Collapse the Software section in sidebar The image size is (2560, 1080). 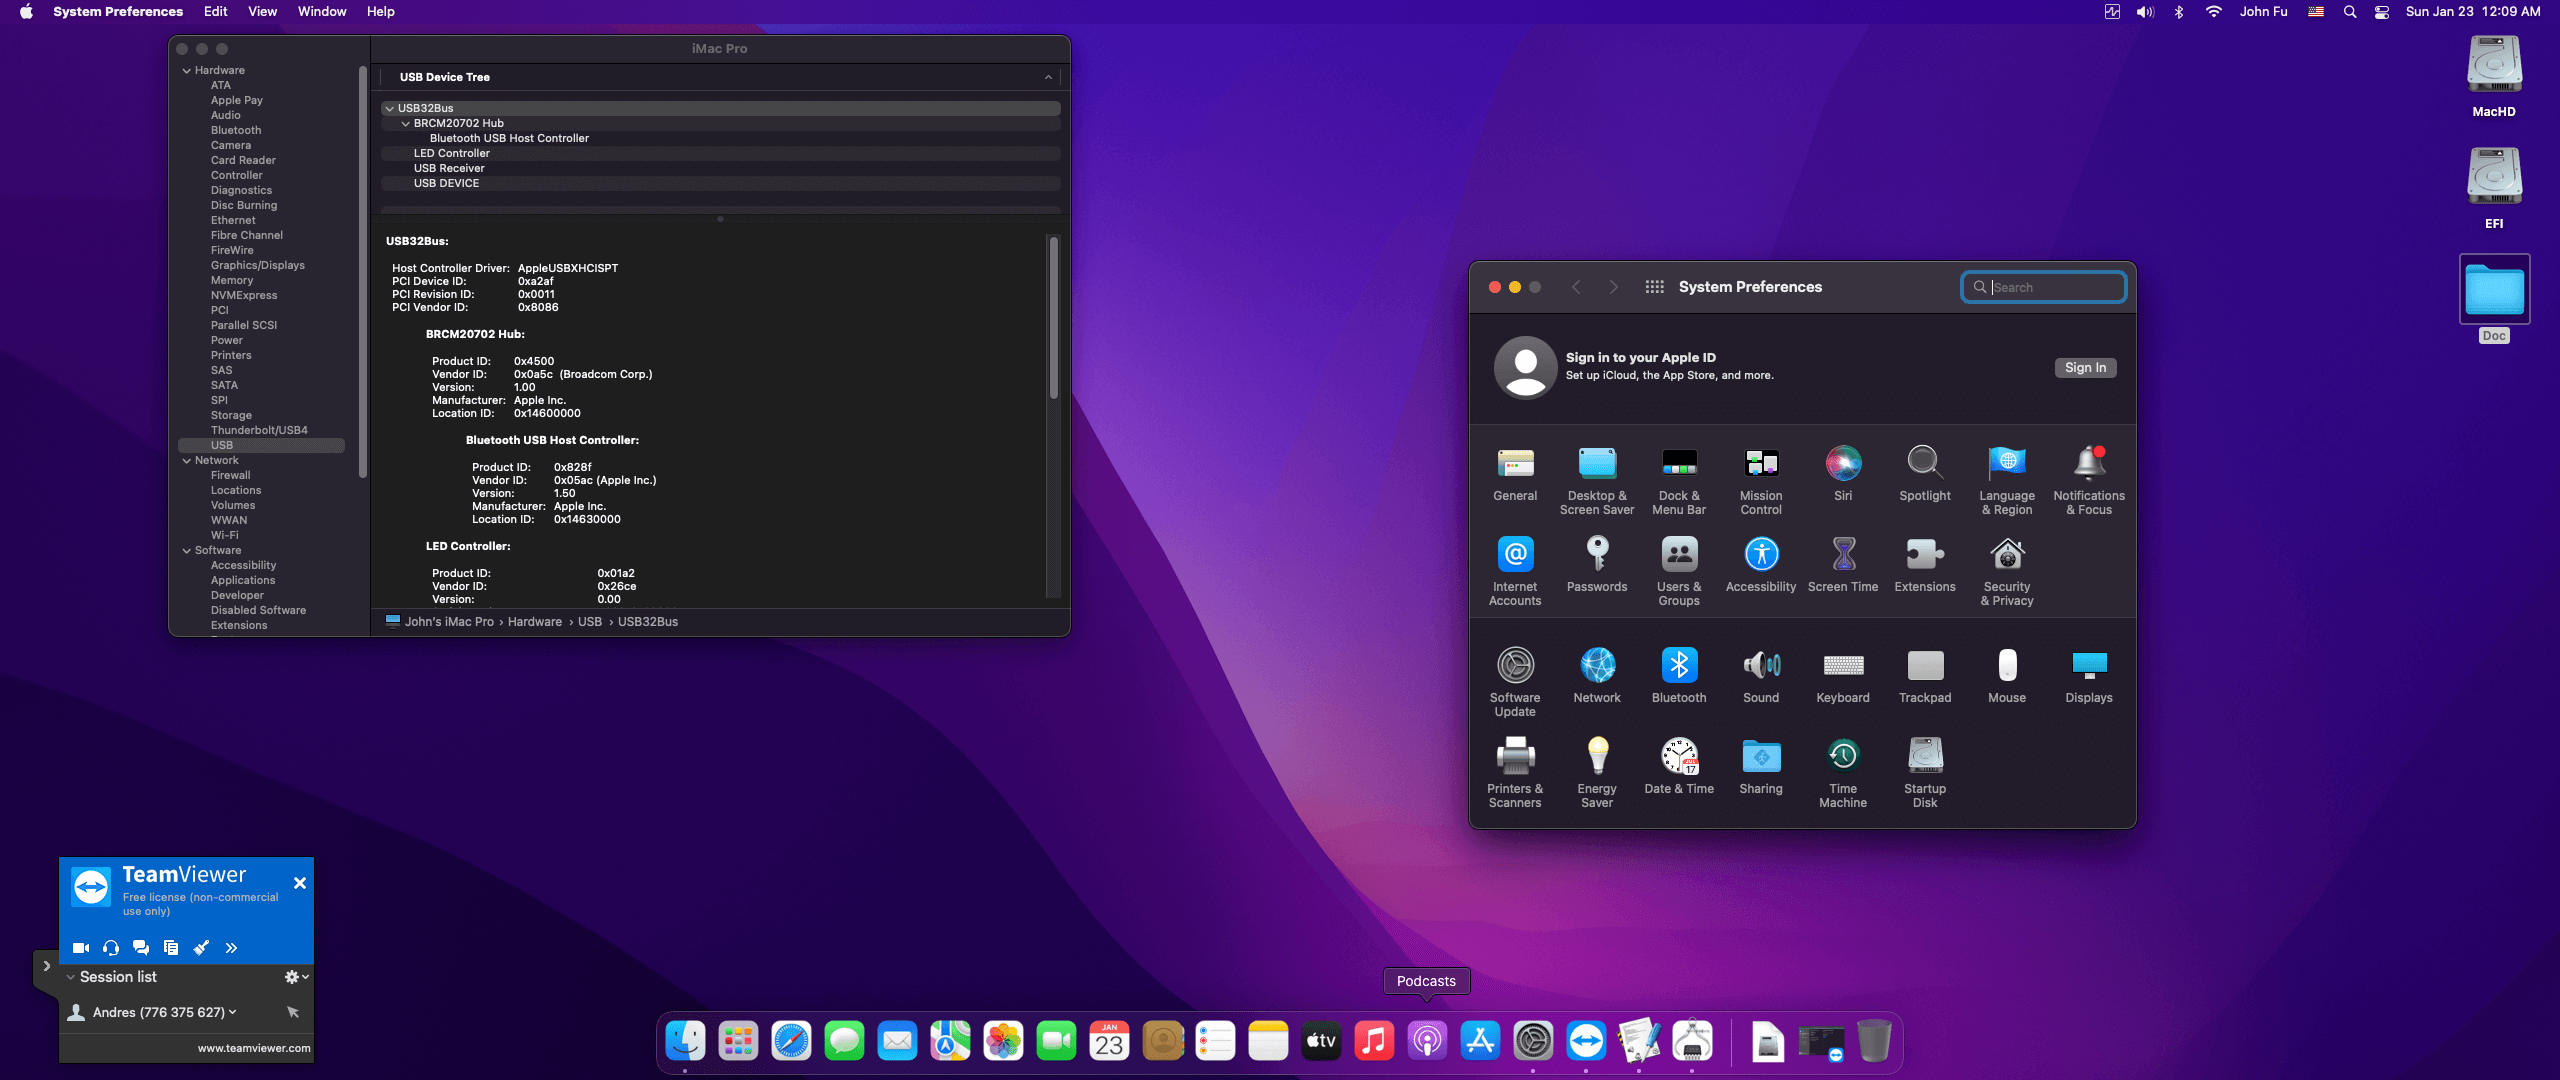[187, 551]
